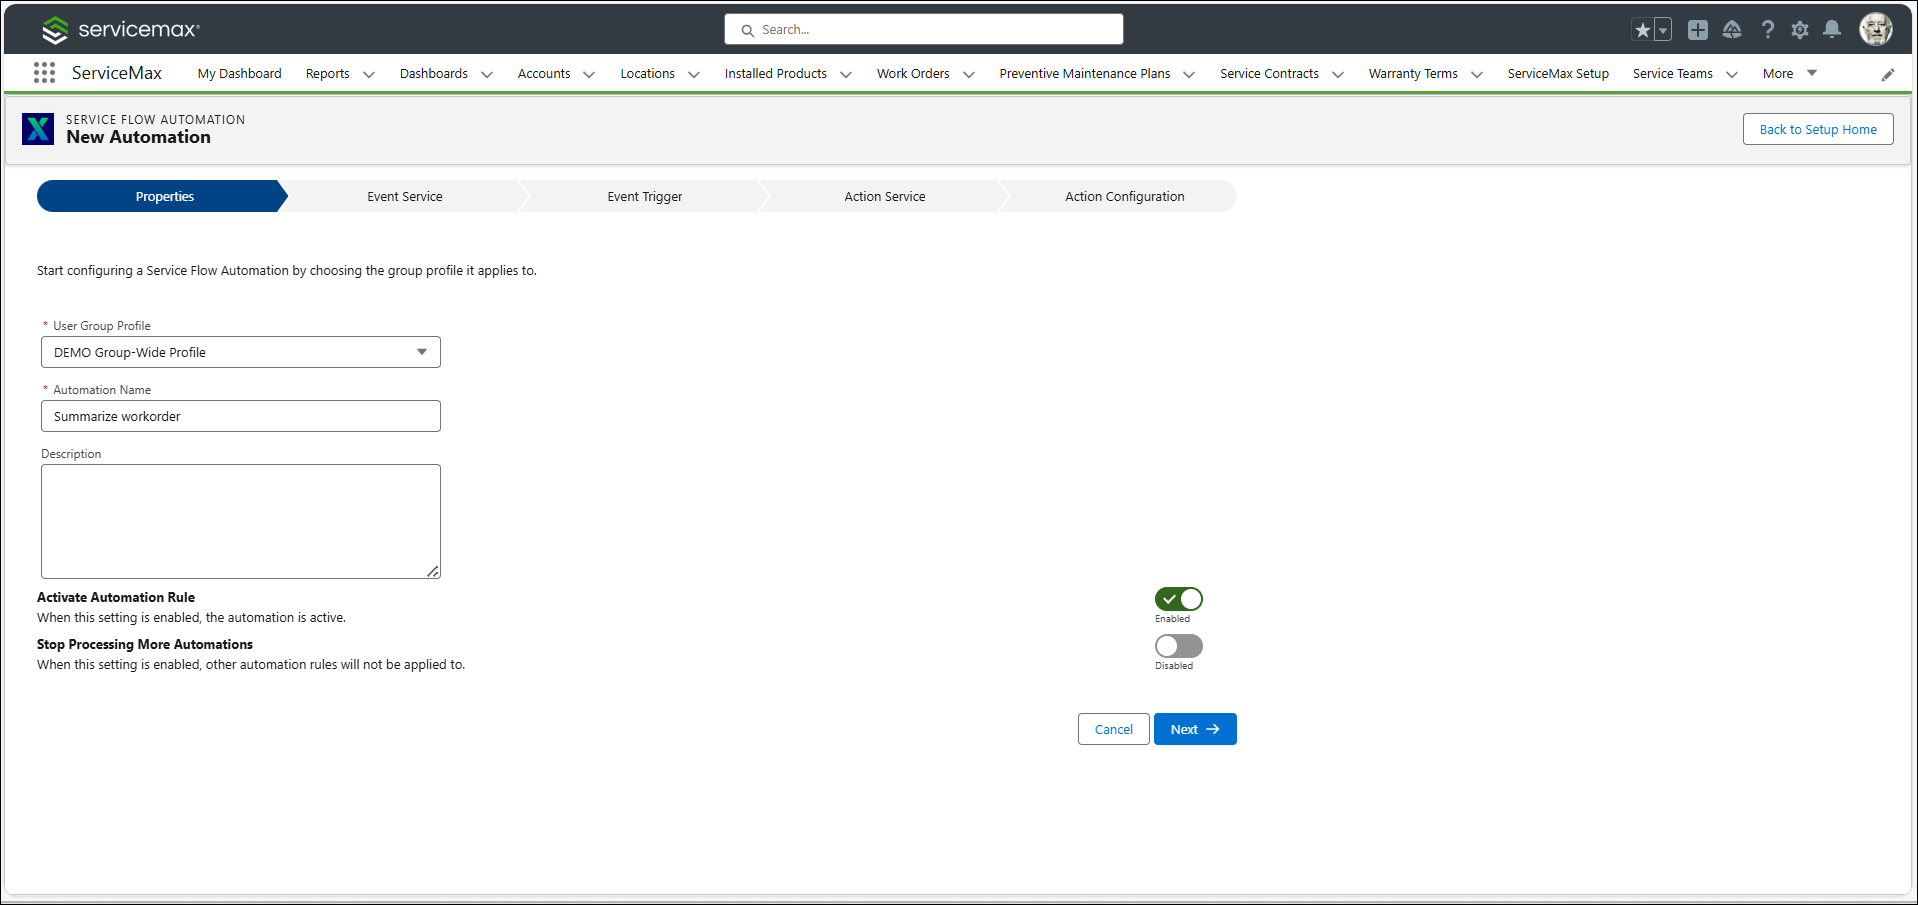Screen dimensions: 1918x905
Task: Click into the Description text area
Action: point(241,521)
